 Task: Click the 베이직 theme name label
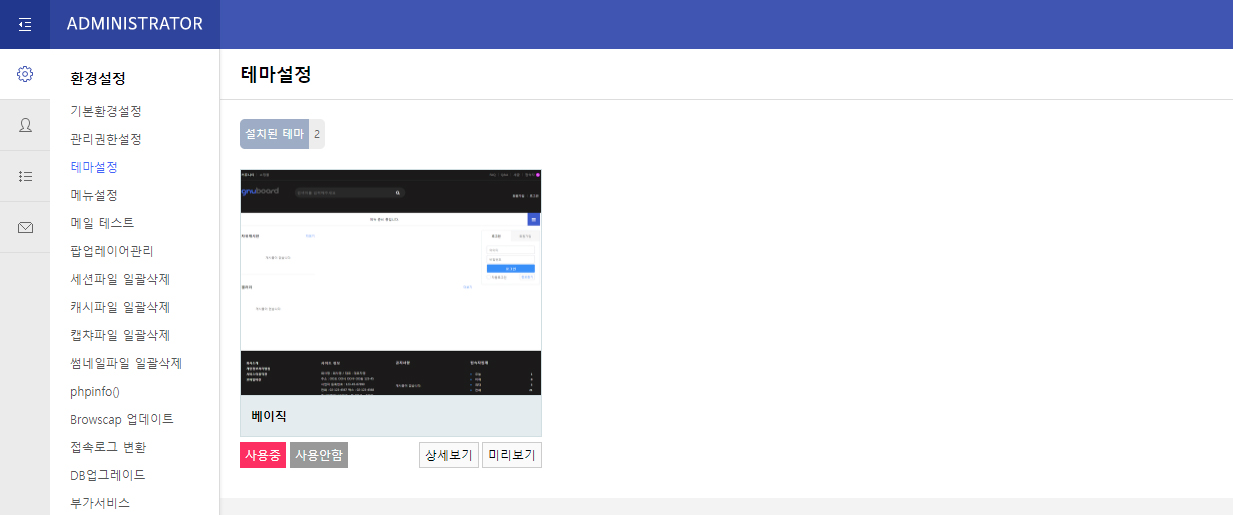pyautogui.click(x=269, y=416)
